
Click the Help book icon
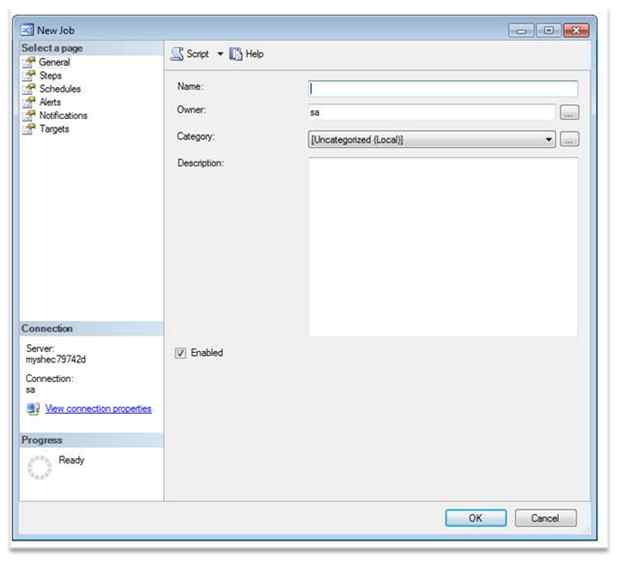(x=236, y=54)
